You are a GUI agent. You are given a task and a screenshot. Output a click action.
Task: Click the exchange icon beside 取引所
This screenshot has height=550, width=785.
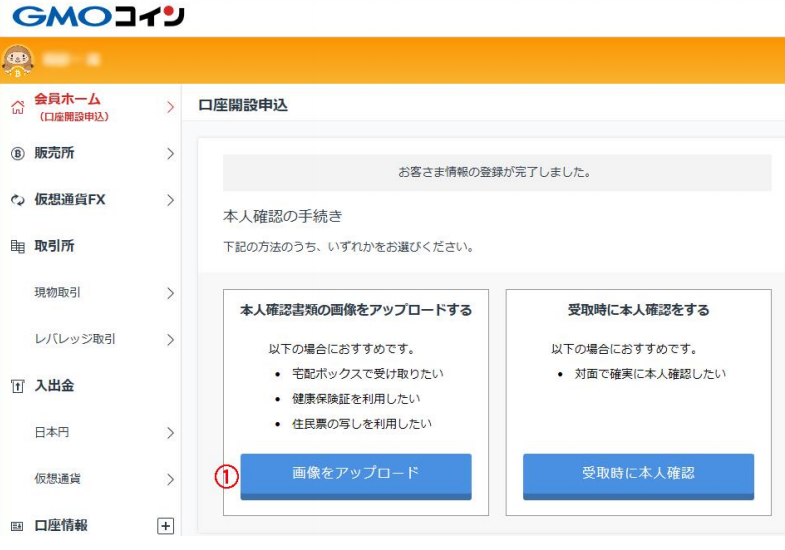pyautogui.click(x=16, y=246)
